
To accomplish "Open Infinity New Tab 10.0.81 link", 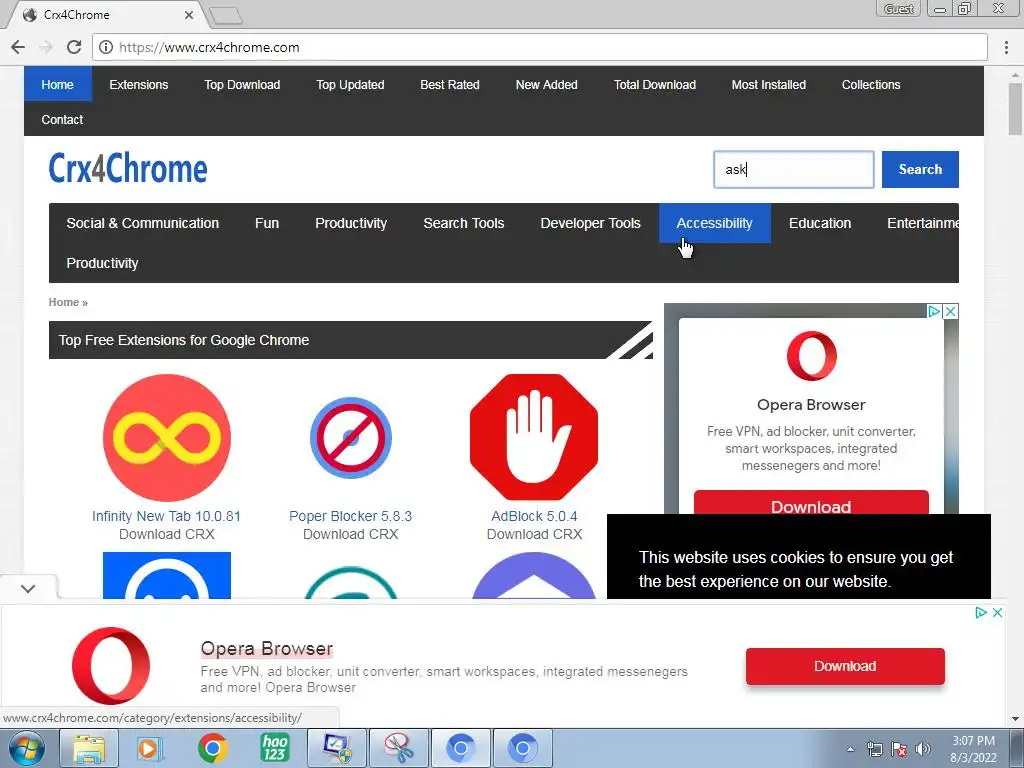I will click(x=167, y=516).
